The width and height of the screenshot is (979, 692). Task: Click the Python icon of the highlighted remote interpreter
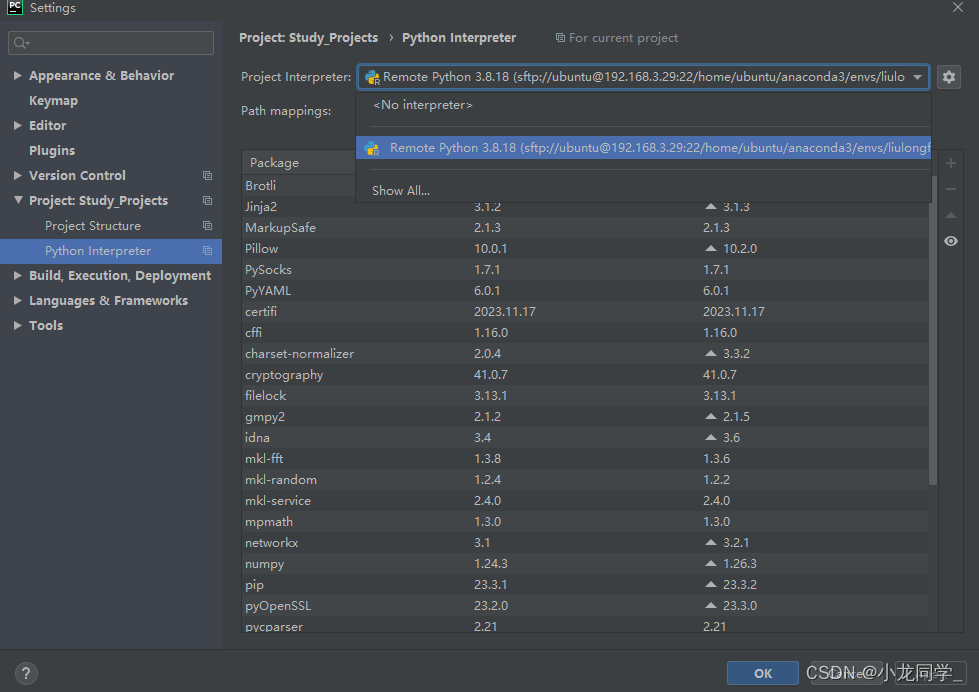pos(372,148)
